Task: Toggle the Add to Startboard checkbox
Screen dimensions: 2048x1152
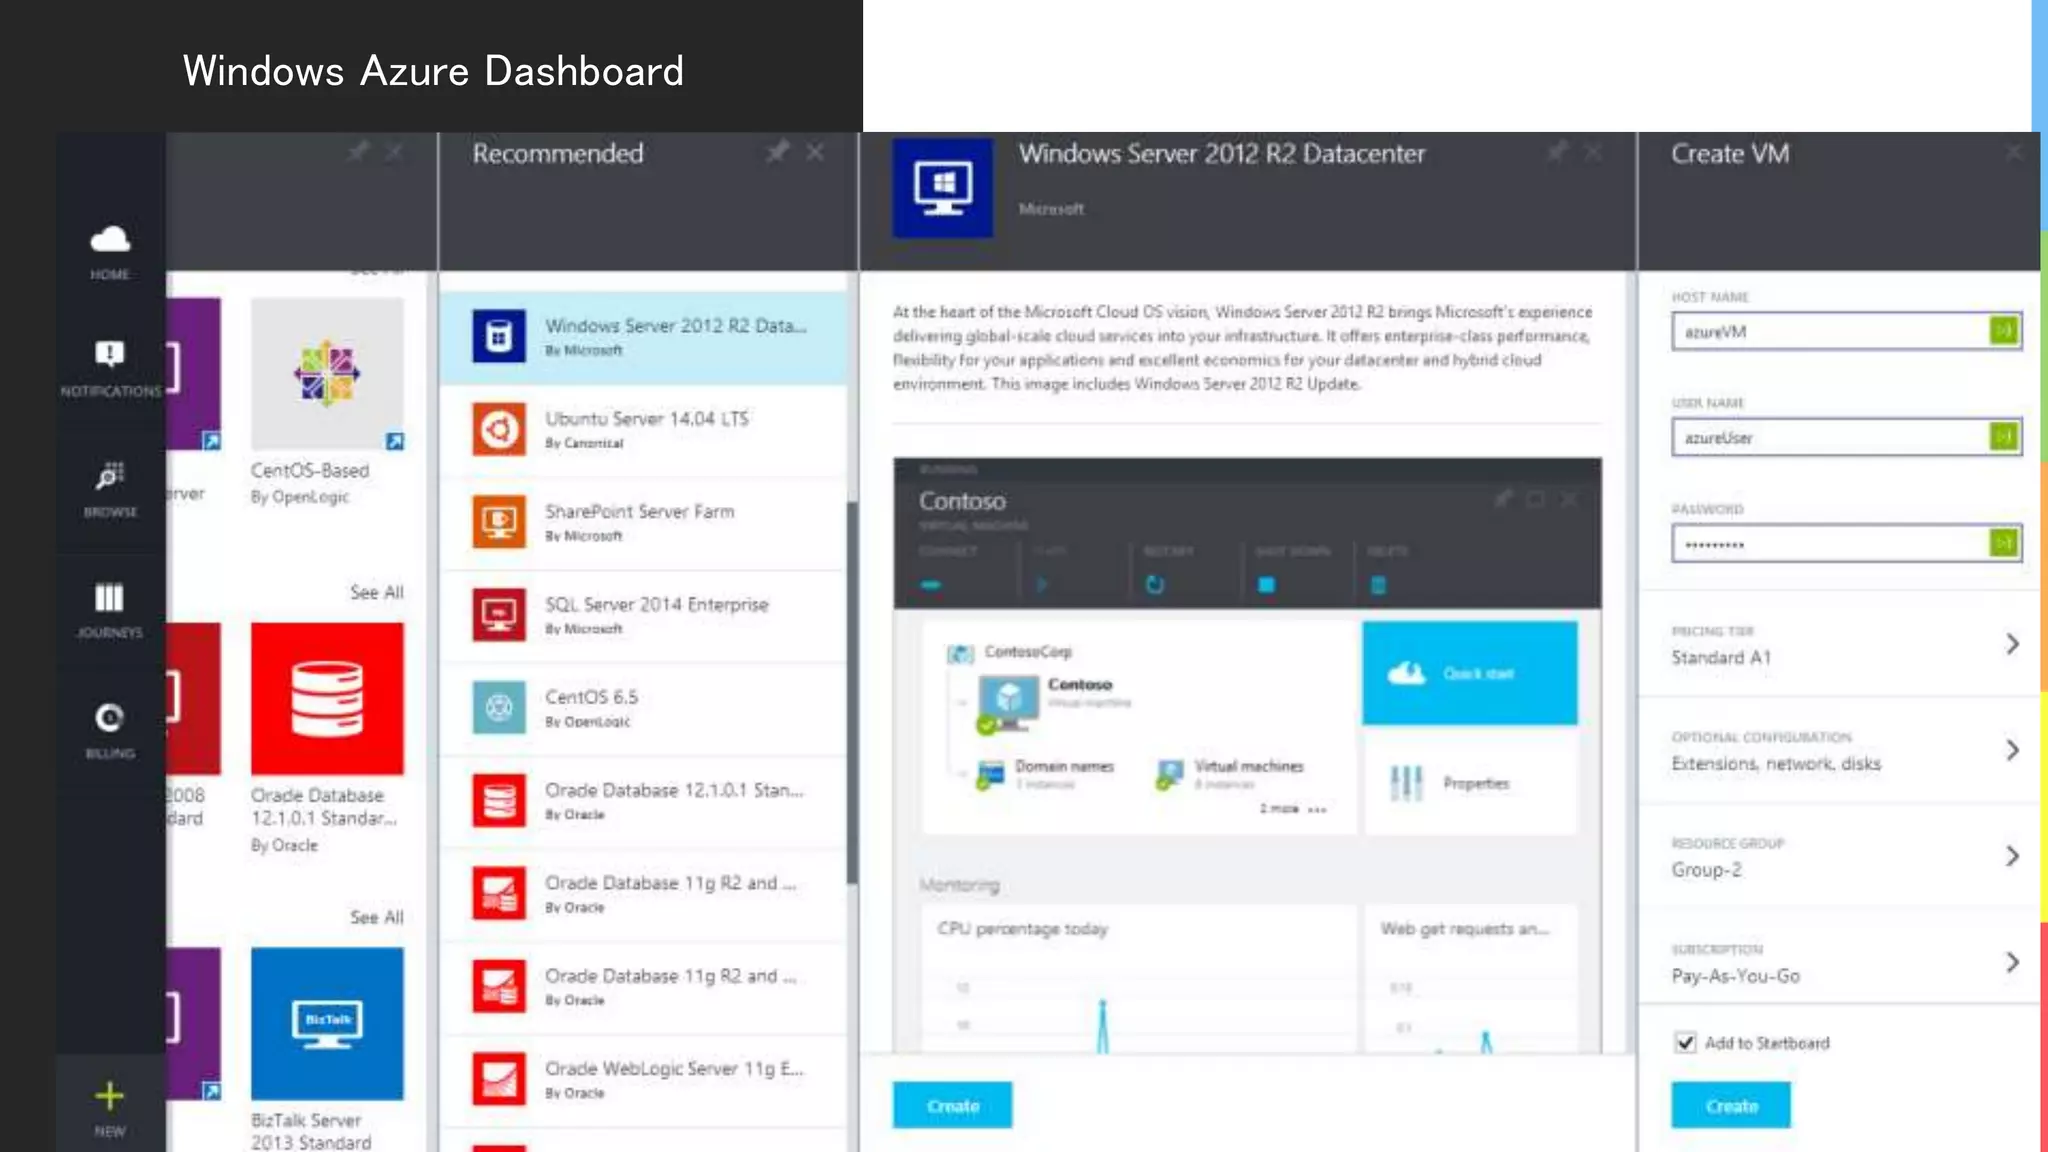Action: [1686, 1043]
